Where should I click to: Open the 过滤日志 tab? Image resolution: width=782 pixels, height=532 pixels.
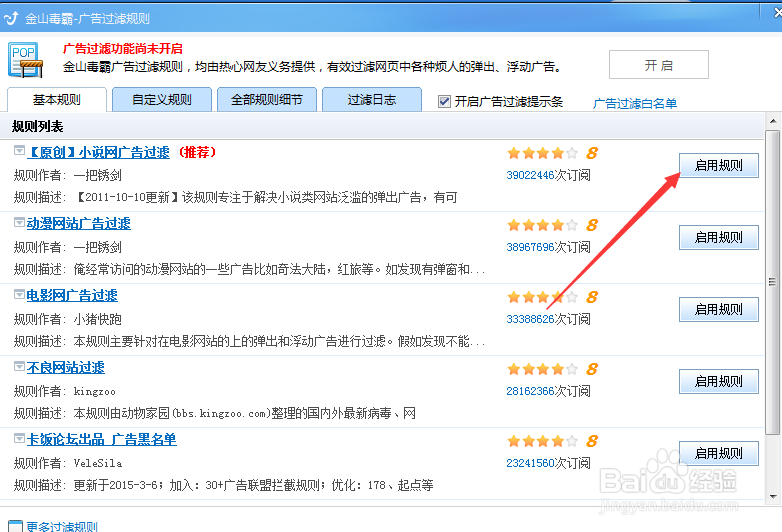pos(372,100)
